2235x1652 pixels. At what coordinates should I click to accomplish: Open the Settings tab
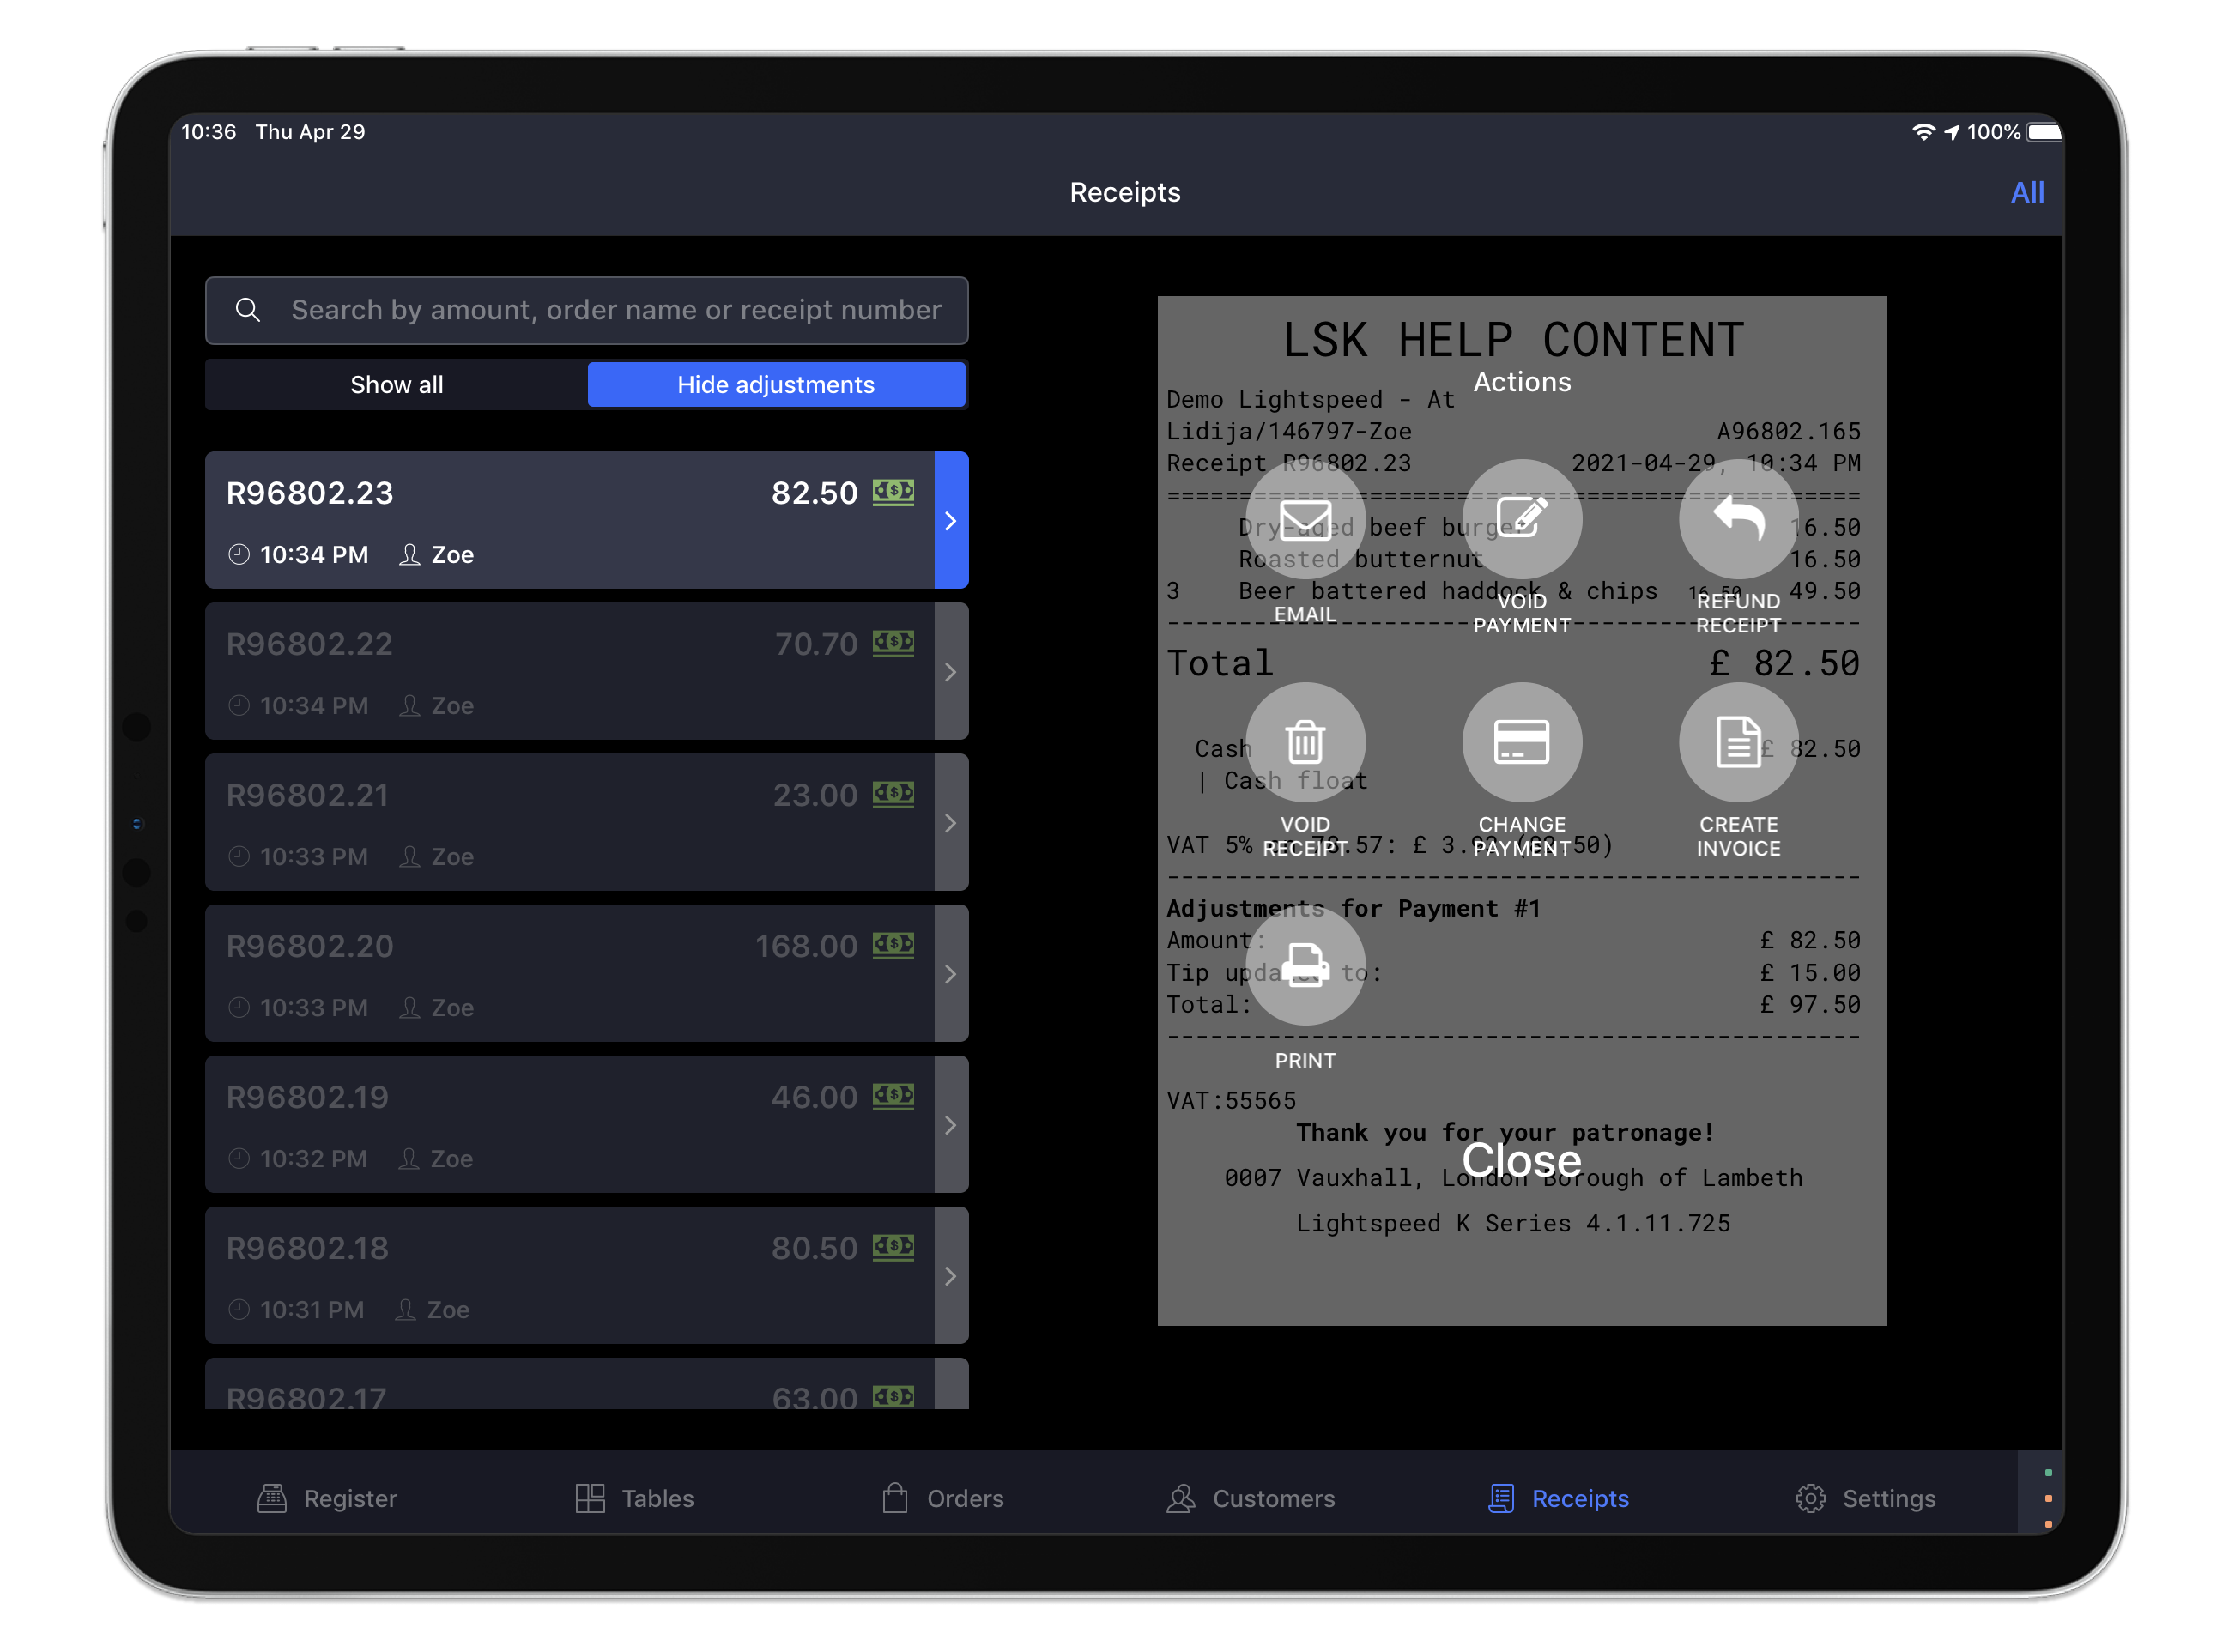pos(1865,1498)
